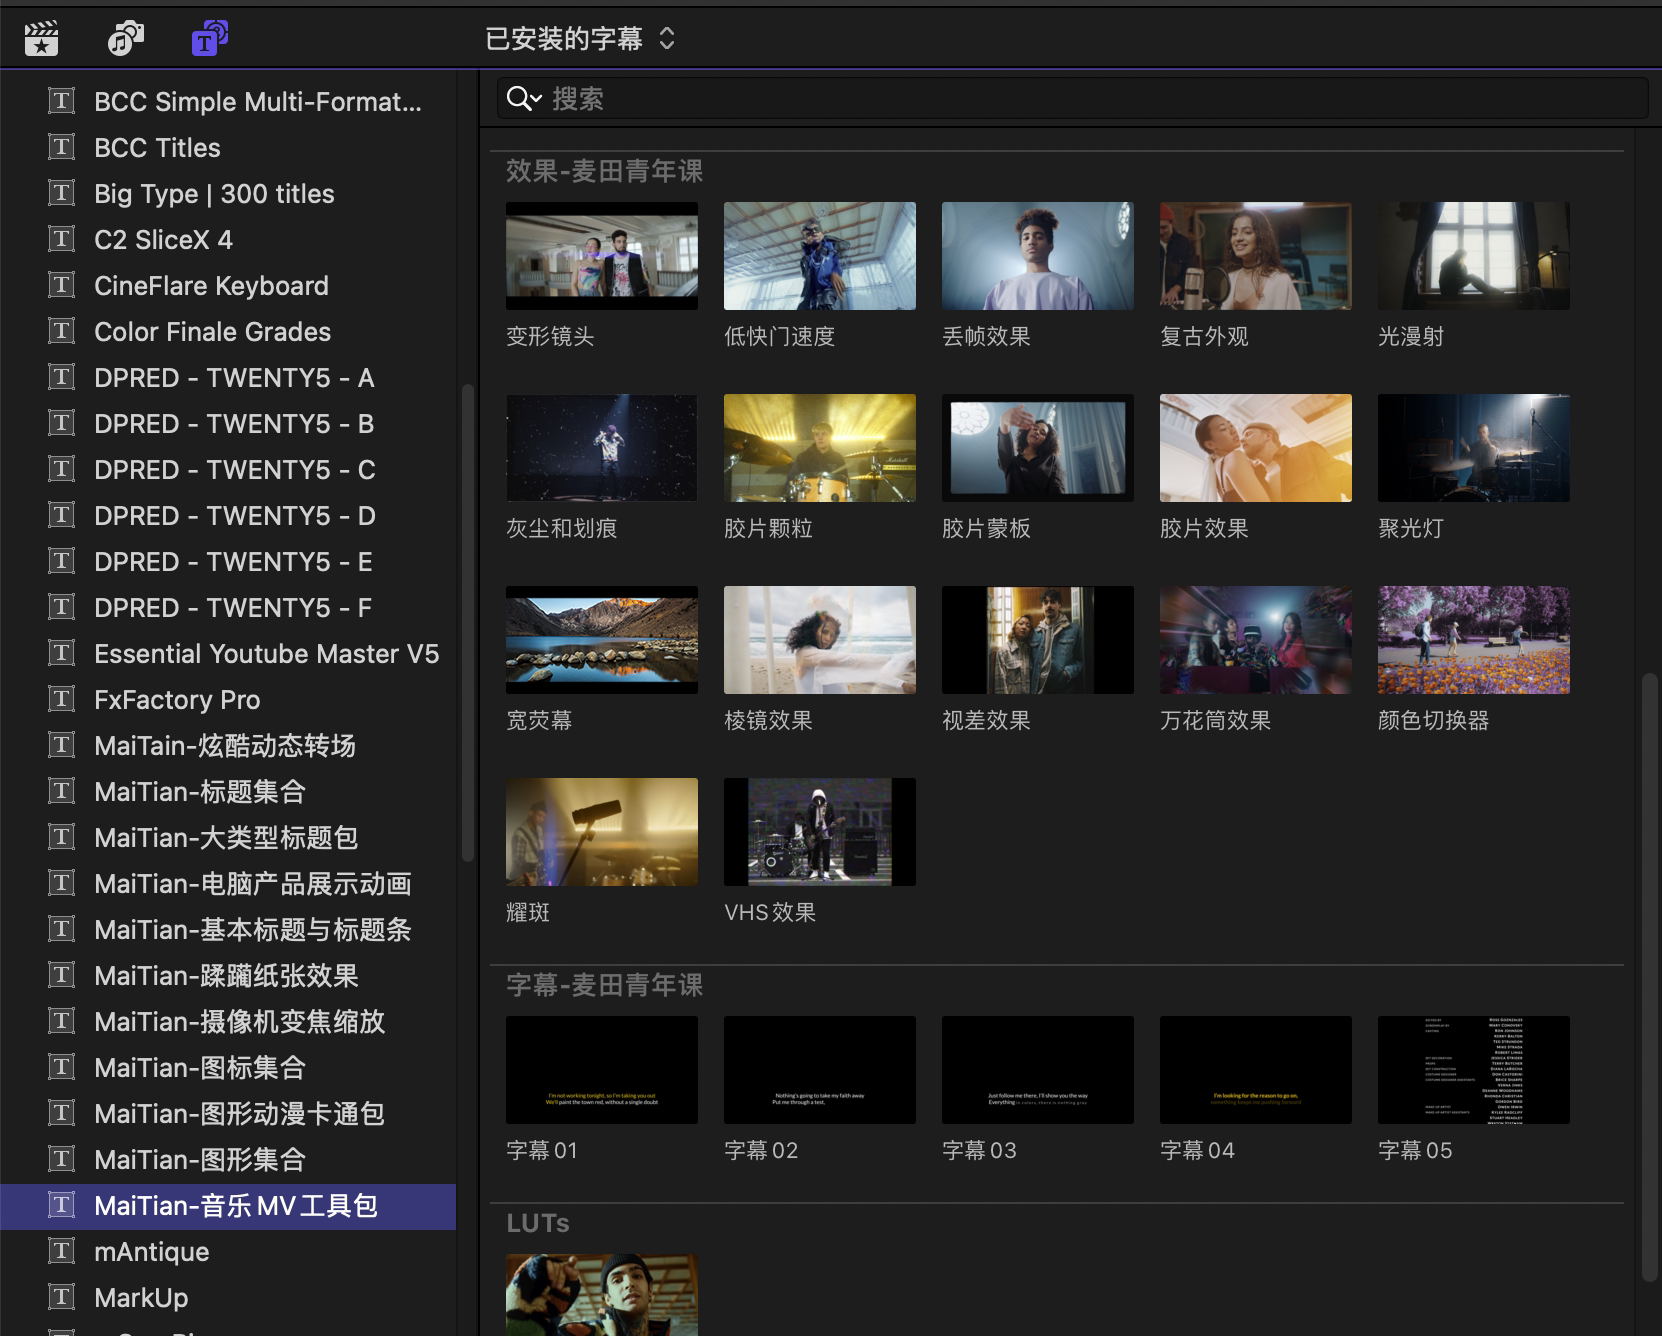Select MaiTian-摄像机变焦缩放 category
Viewport: 1662px width, 1336px height.
[x=228, y=1022]
